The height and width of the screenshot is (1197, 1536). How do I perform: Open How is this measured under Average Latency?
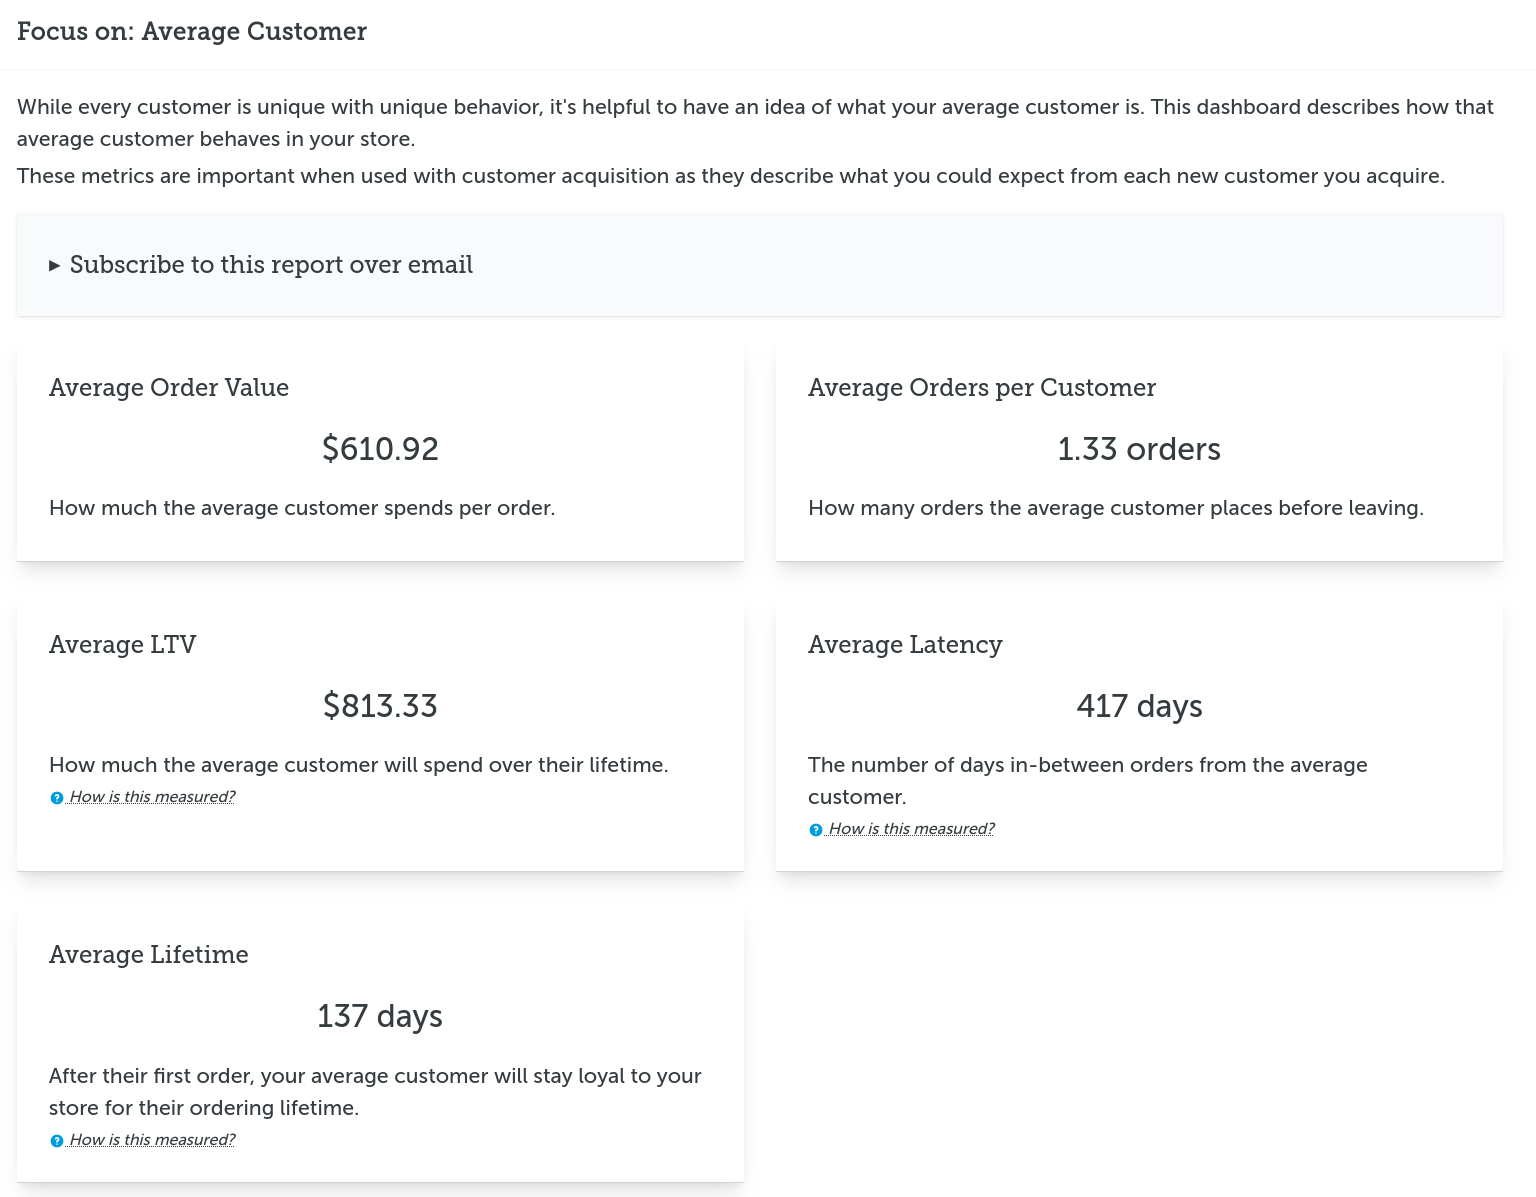911,829
